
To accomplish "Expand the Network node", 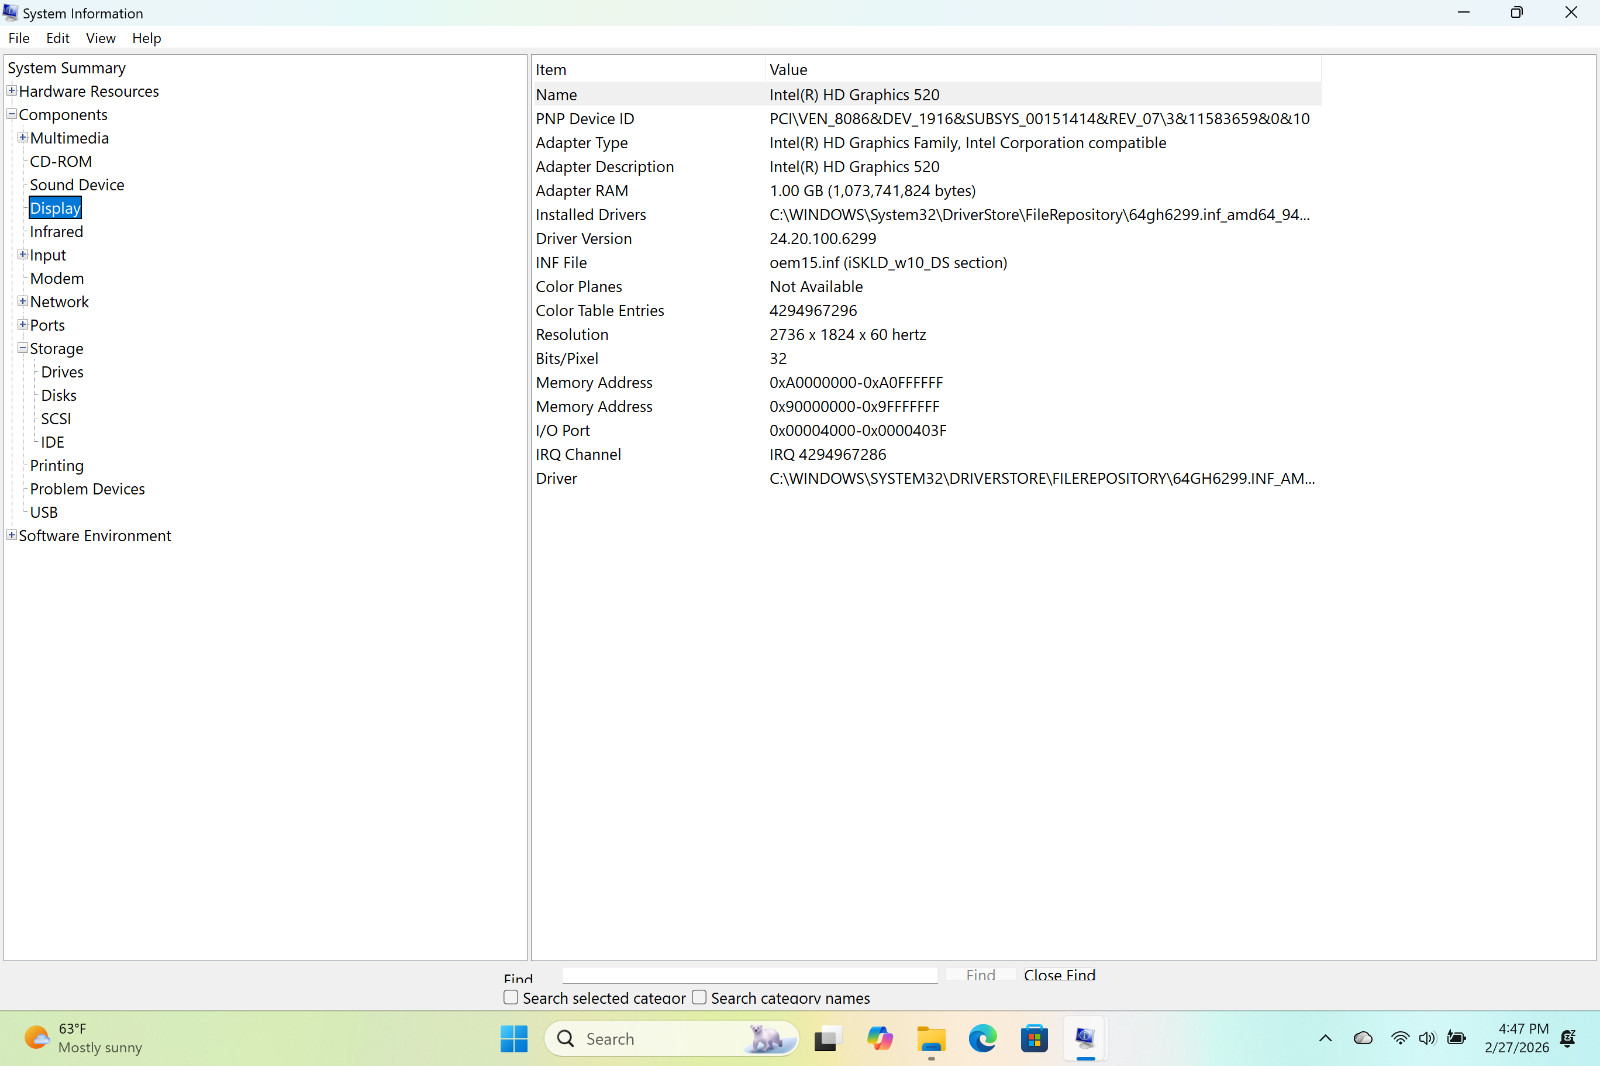I will click(x=23, y=301).
